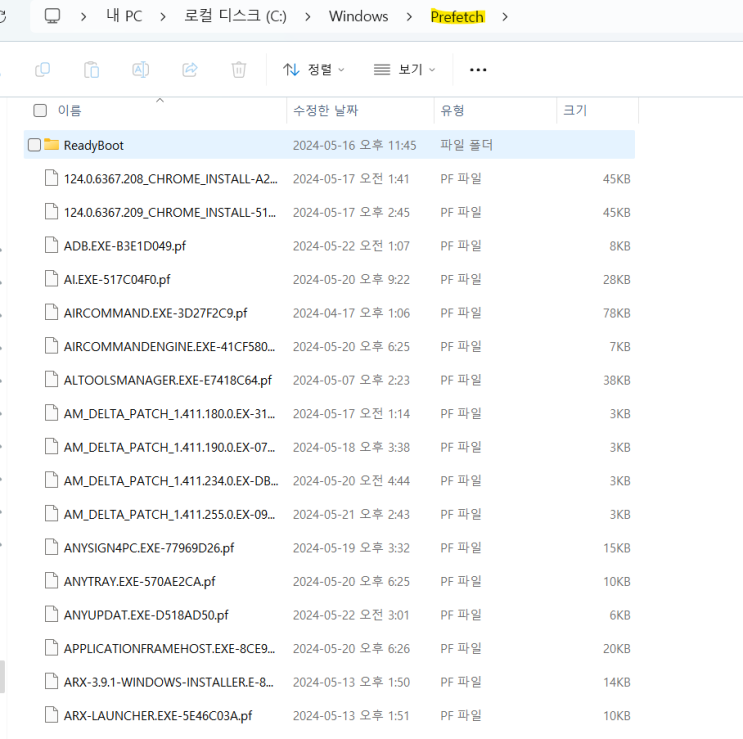Viewport: 743px width, 739px height.
Task: Go to 로컬 디스크 (C:) breadcrumb
Action: pos(235,16)
